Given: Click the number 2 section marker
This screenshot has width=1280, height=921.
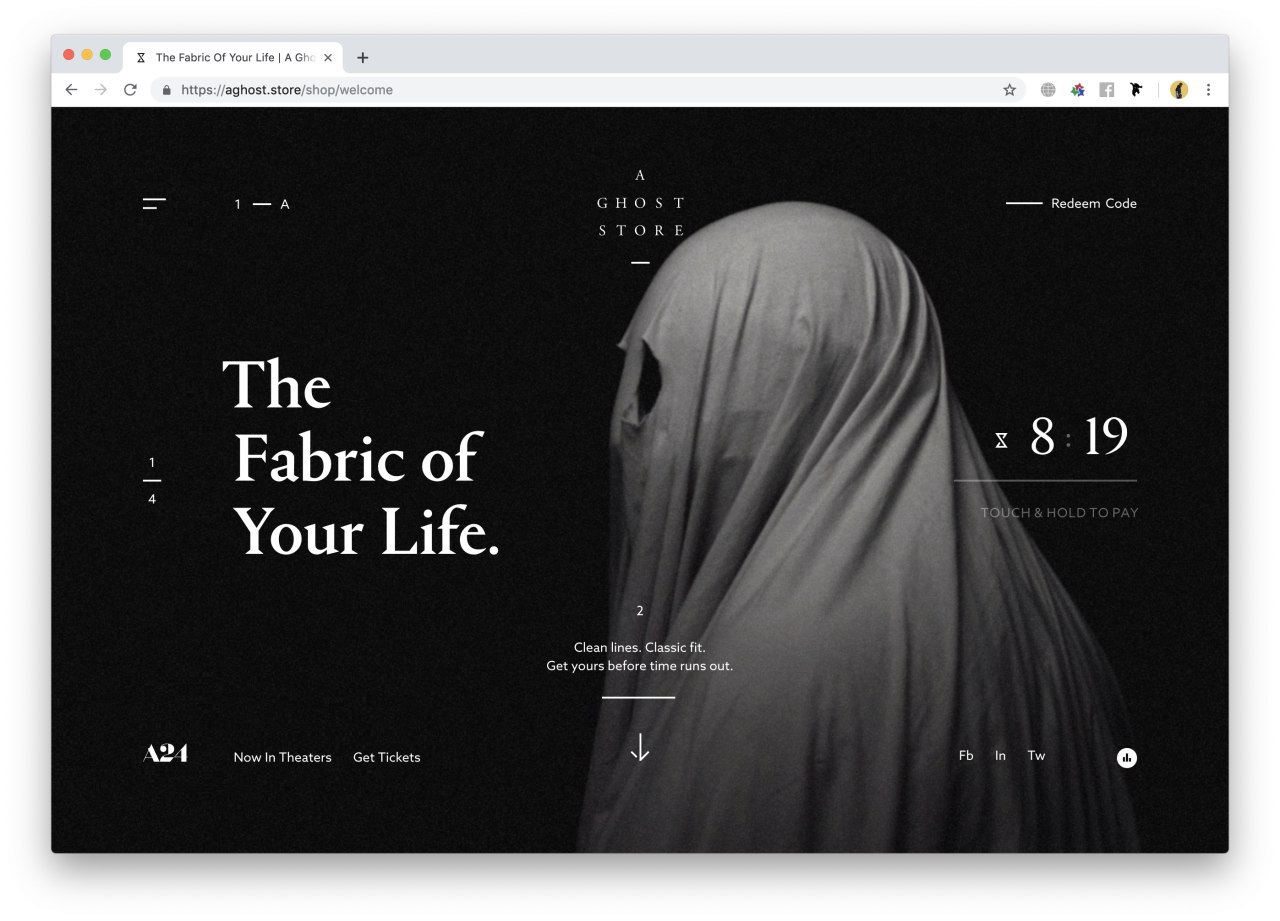Looking at the screenshot, I should pyautogui.click(x=640, y=611).
